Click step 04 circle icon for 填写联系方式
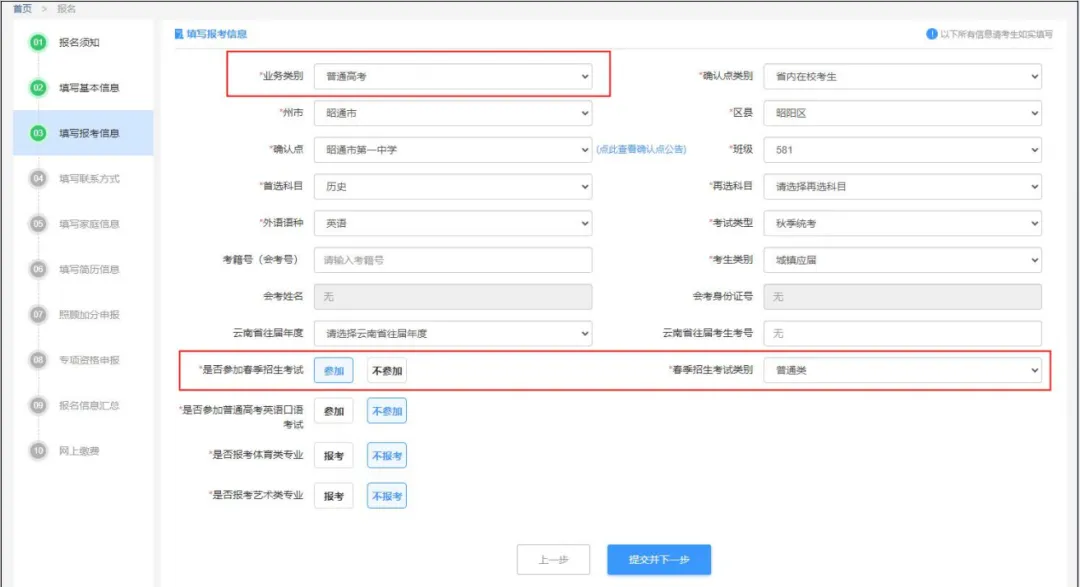 pos(38,178)
